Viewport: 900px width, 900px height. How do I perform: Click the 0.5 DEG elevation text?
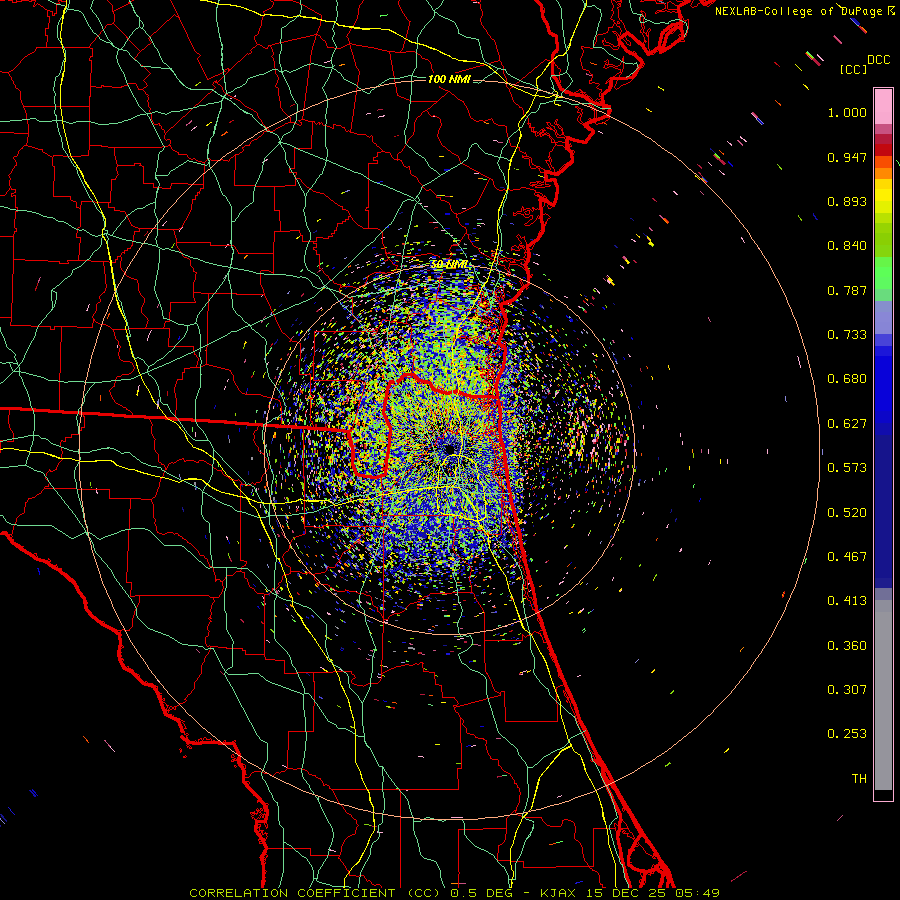click(481, 893)
